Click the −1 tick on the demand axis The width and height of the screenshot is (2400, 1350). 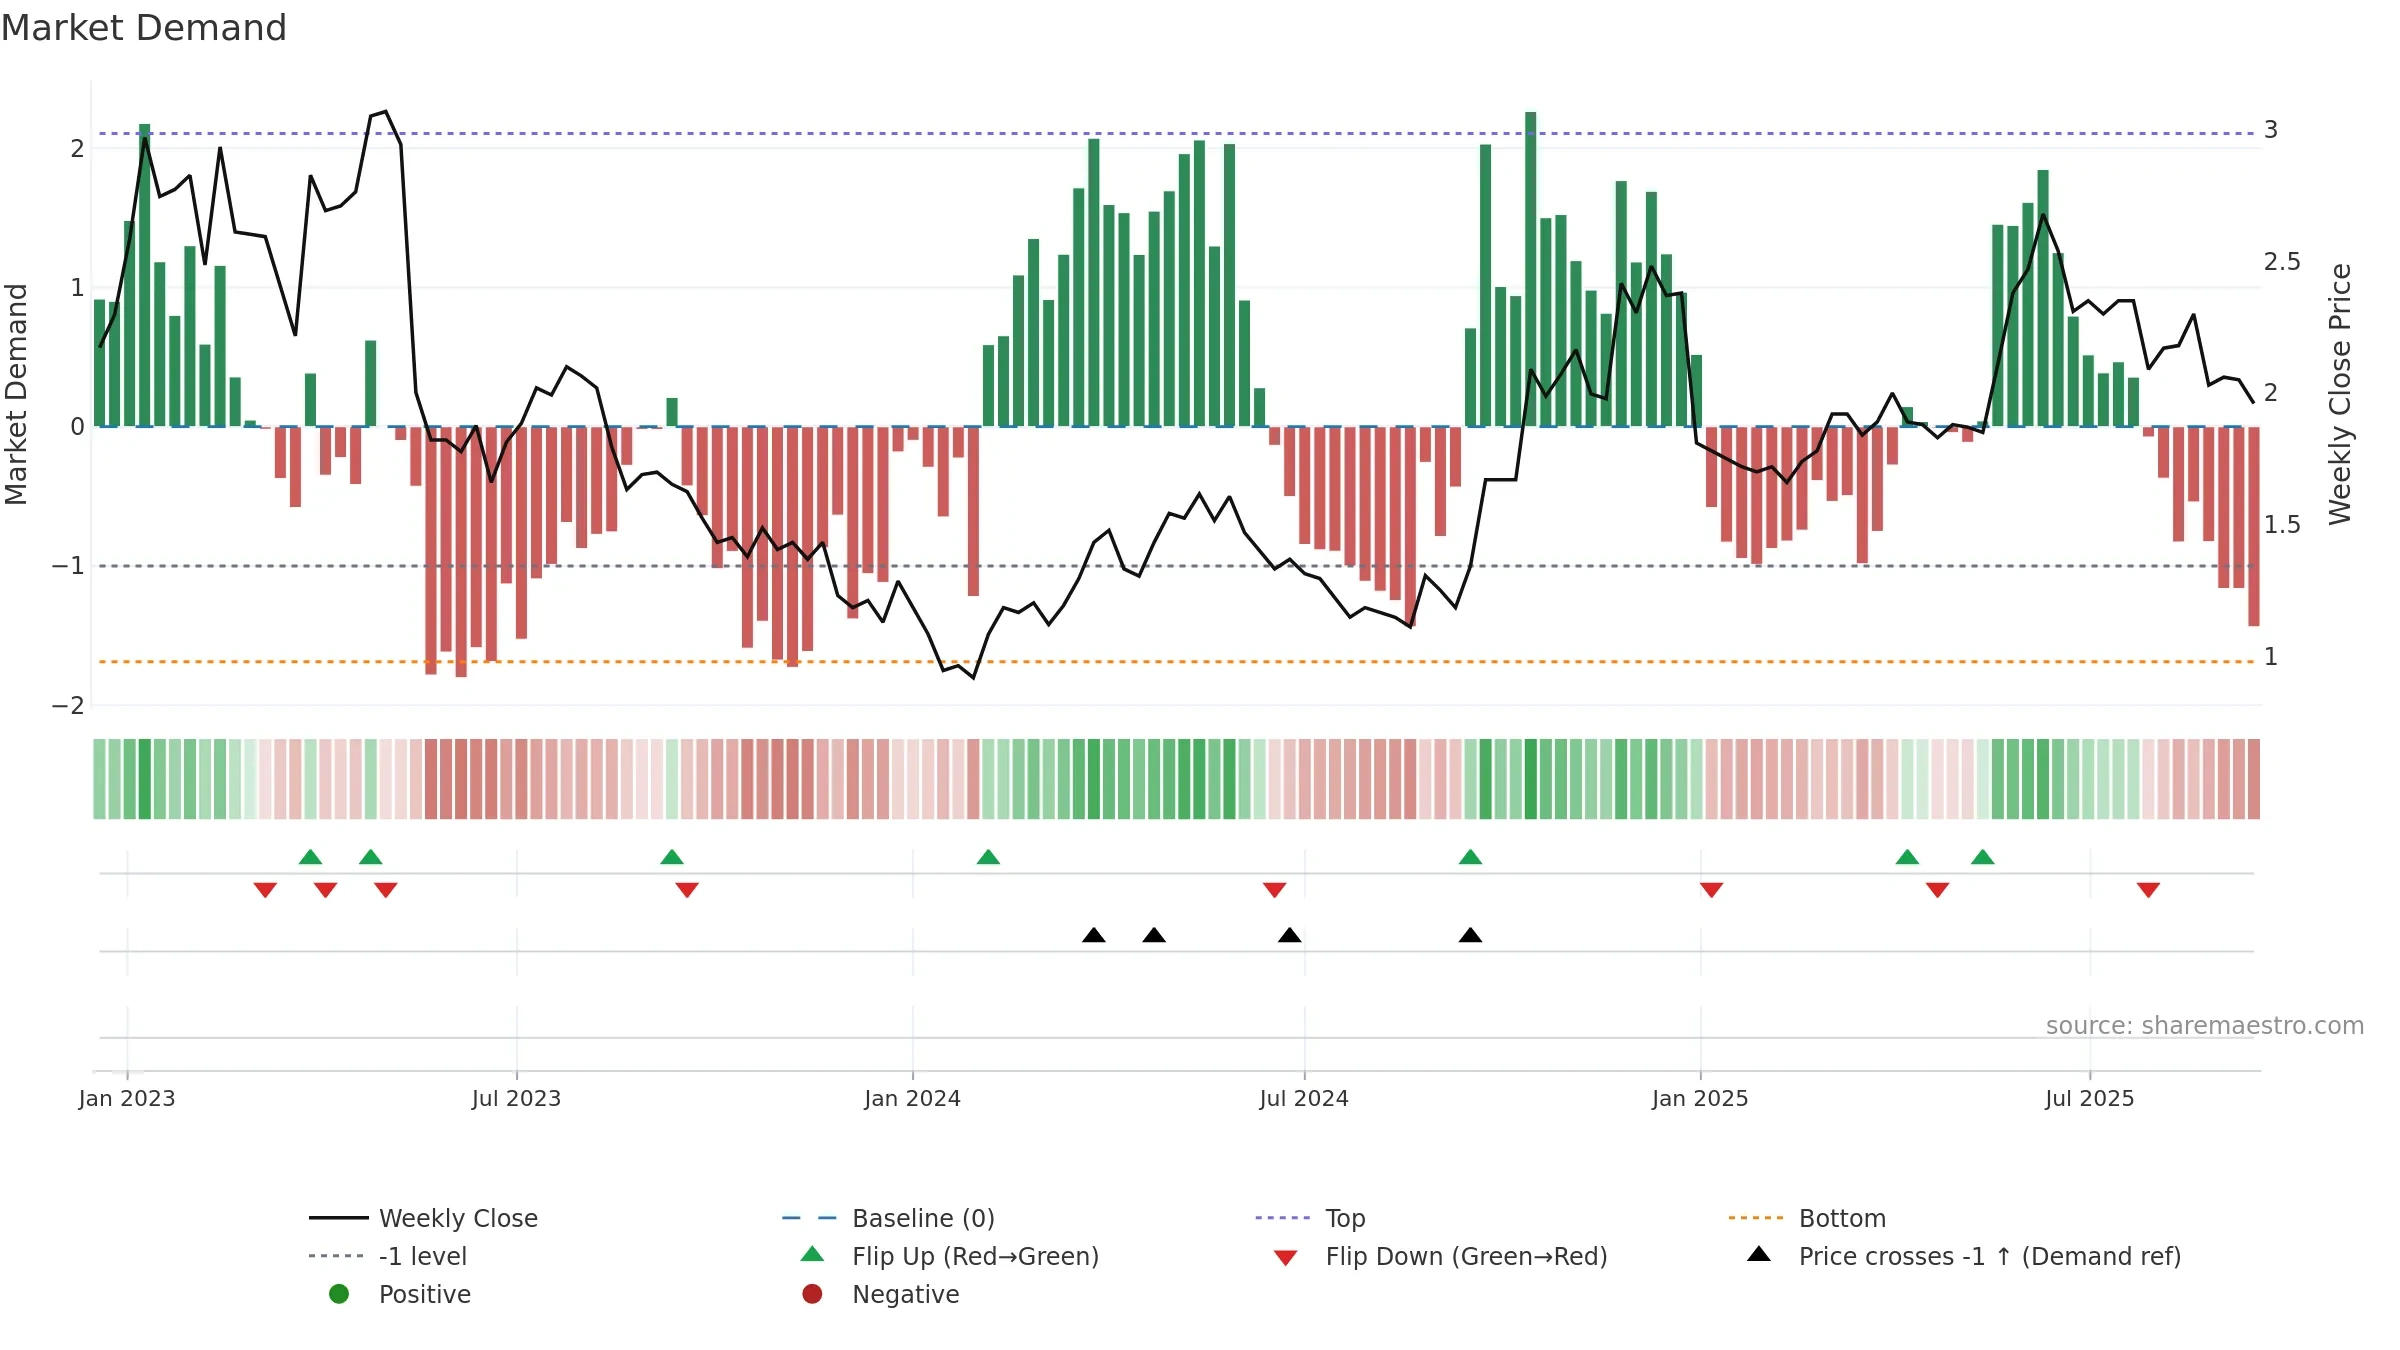[x=68, y=566]
